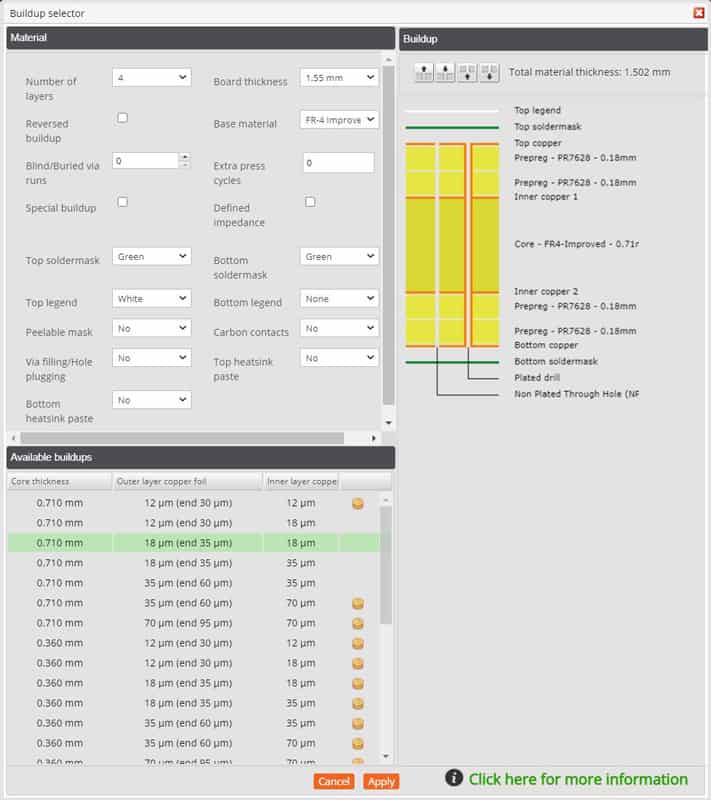Click 'Top soldermask' label in buildup diagram

coord(548,127)
